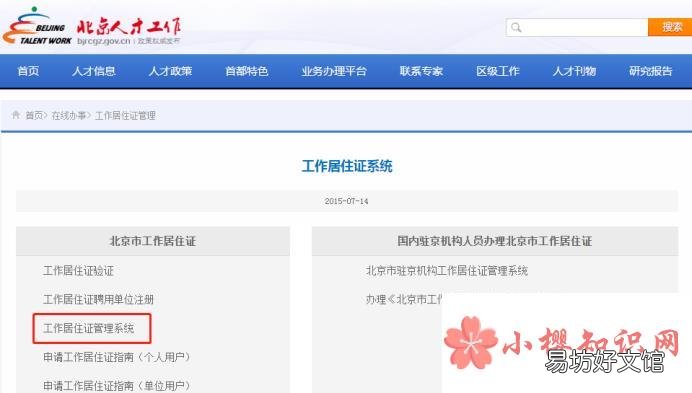The height and width of the screenshot is (393, 692).
Task: Click the magnifier icon in search box
Action: (516, 28)
